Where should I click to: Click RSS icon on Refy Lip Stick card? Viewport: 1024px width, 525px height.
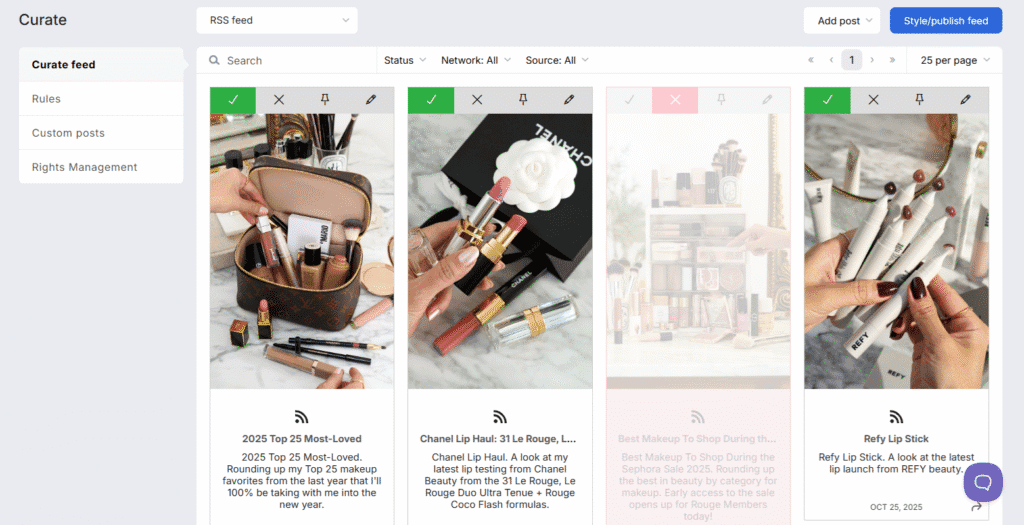[x=896, y=417]
